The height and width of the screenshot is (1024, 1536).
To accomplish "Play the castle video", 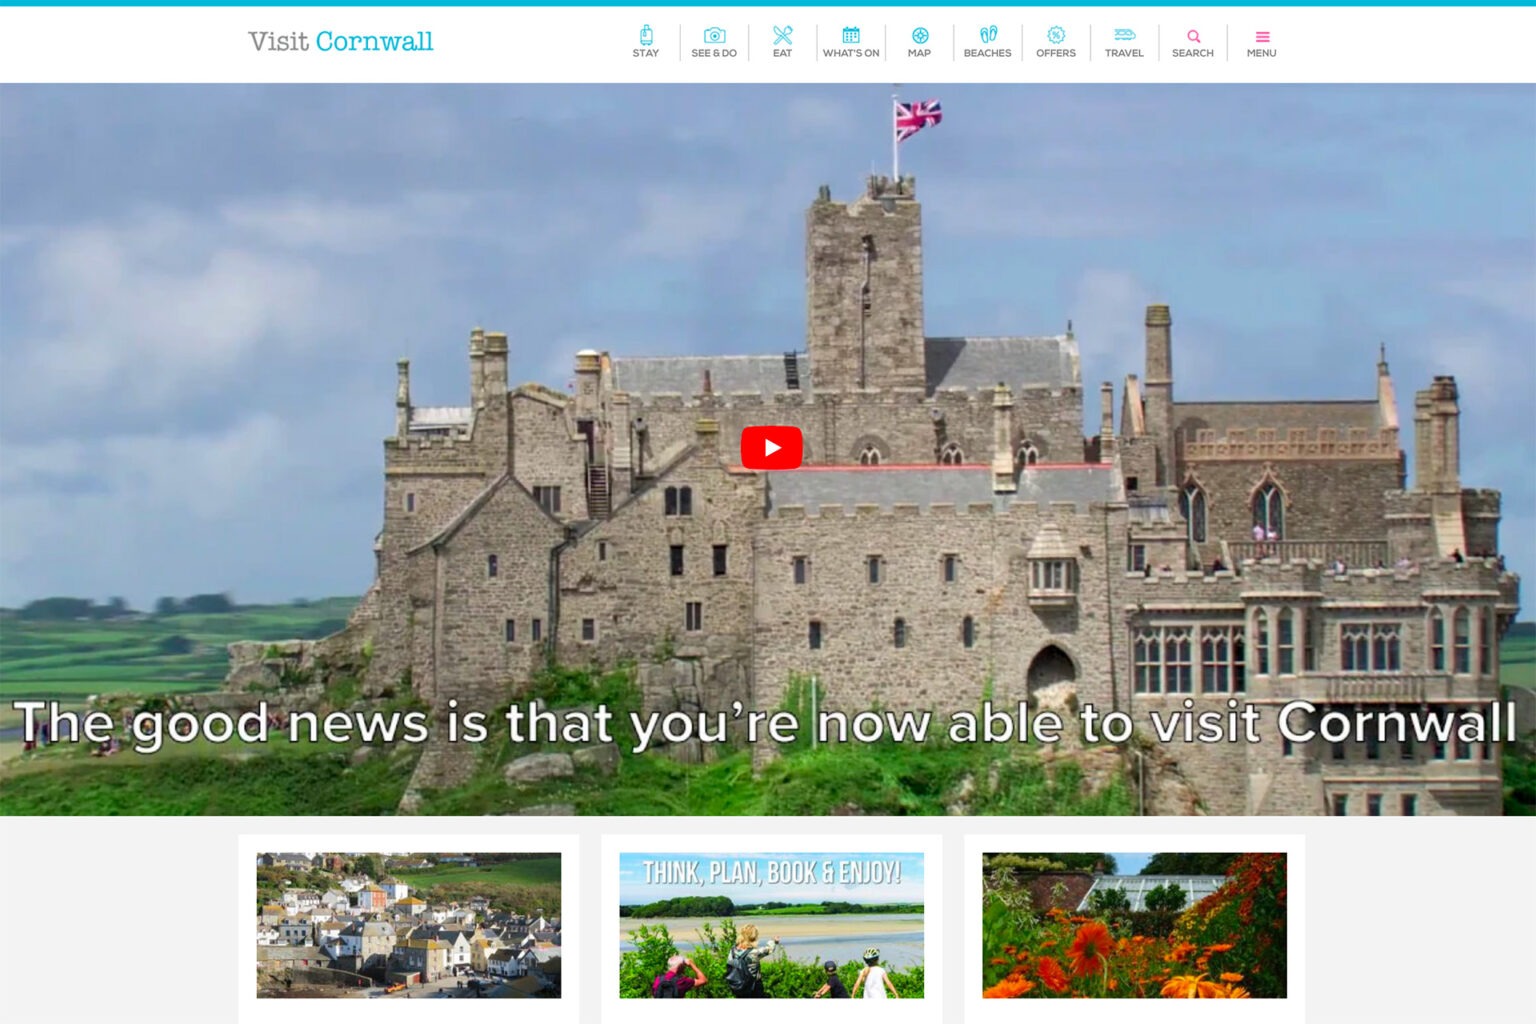I will pyautogui.click(x=772, y=447).
